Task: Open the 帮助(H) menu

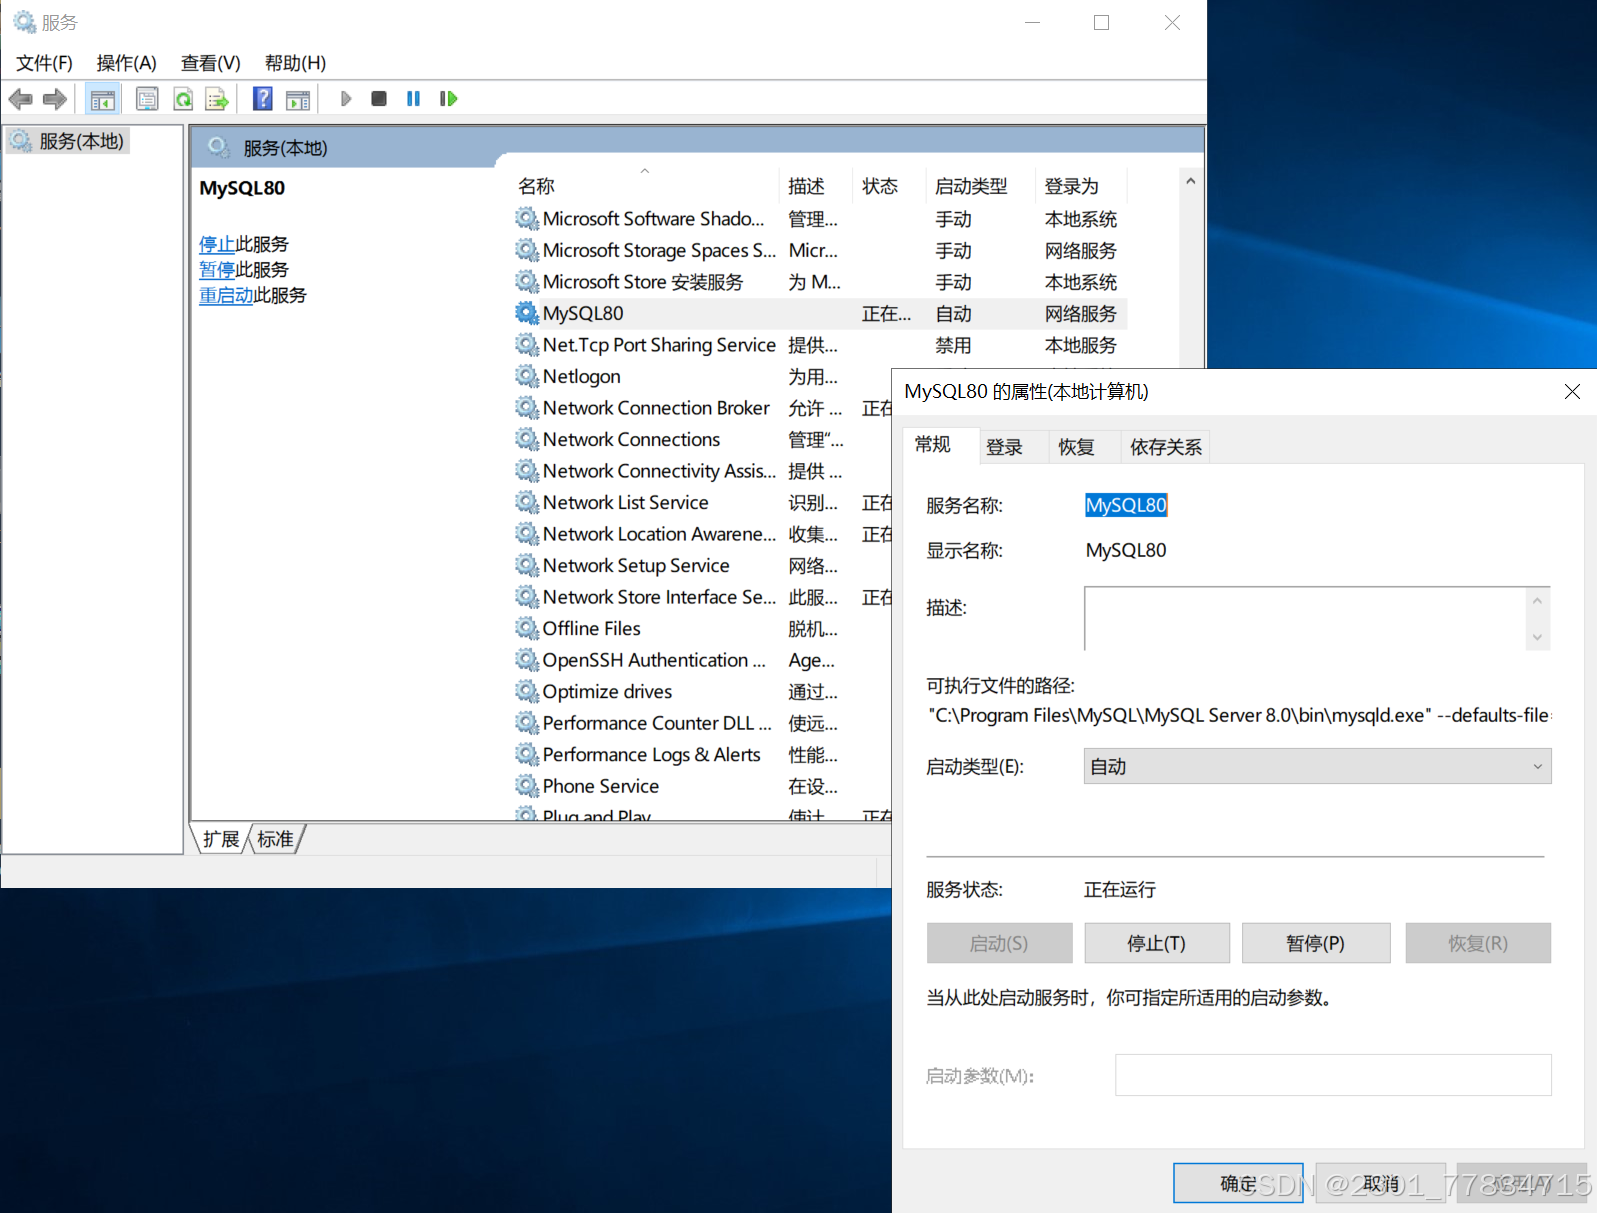Action: click(295, 63)
